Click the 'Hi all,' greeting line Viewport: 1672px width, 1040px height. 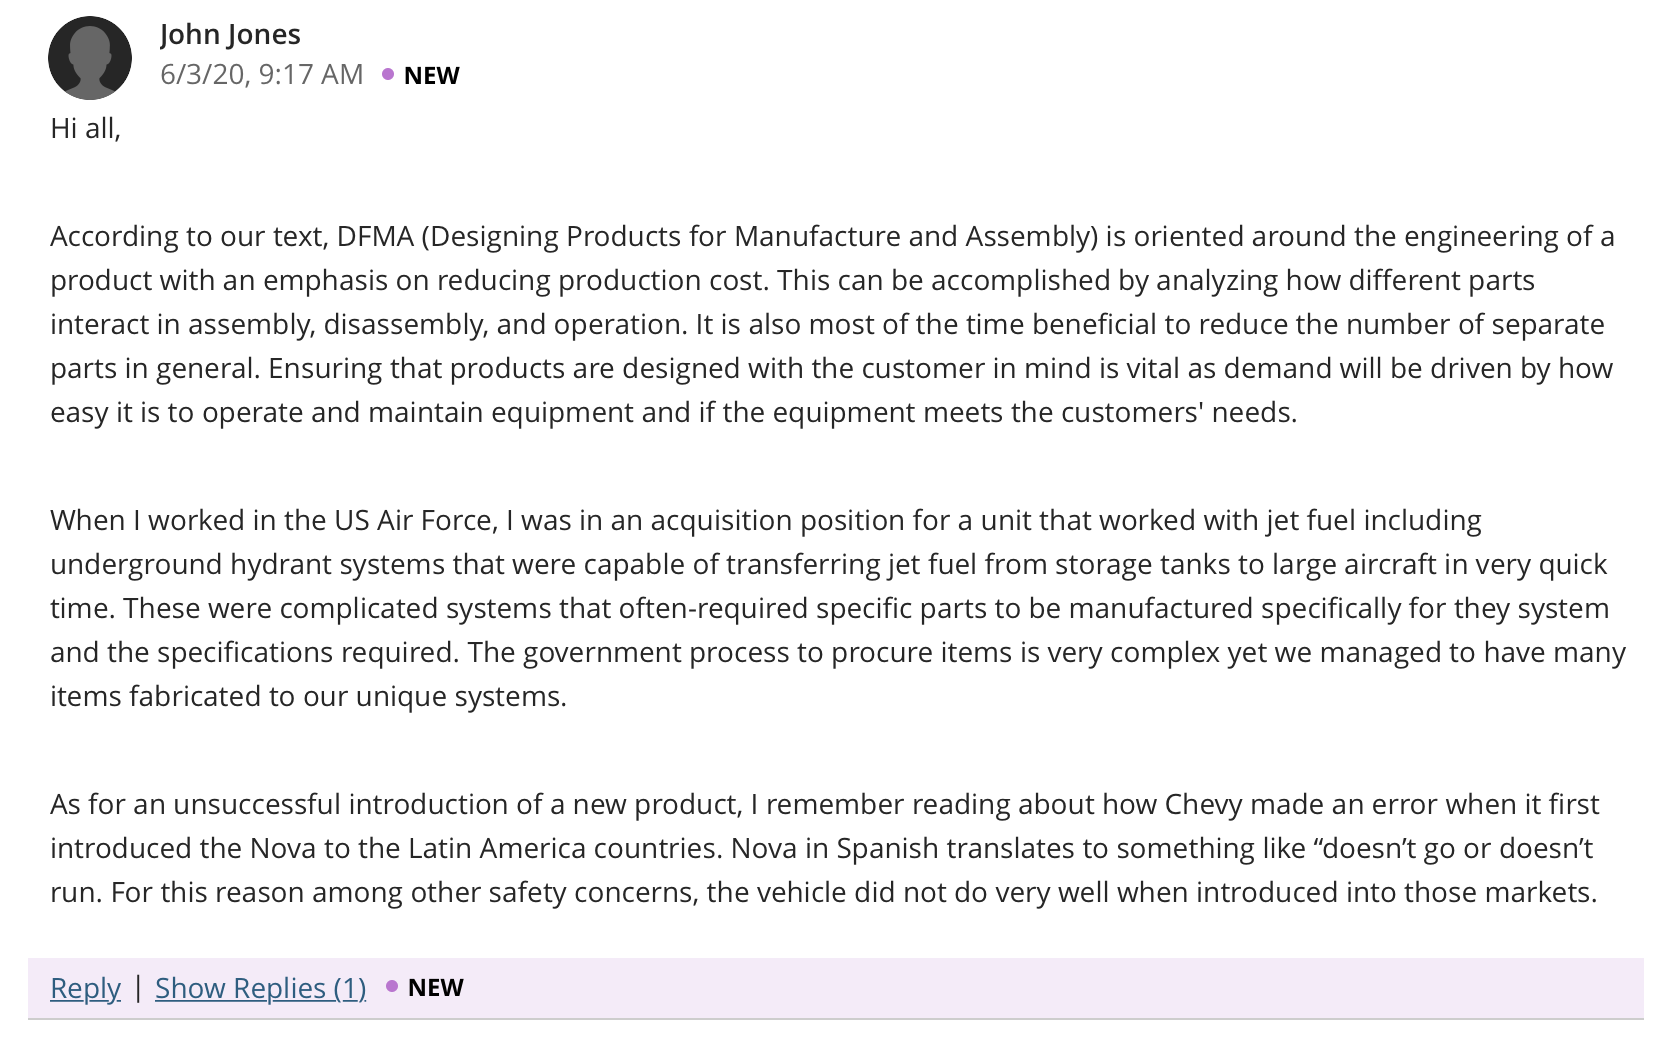(x=86, y=128)
